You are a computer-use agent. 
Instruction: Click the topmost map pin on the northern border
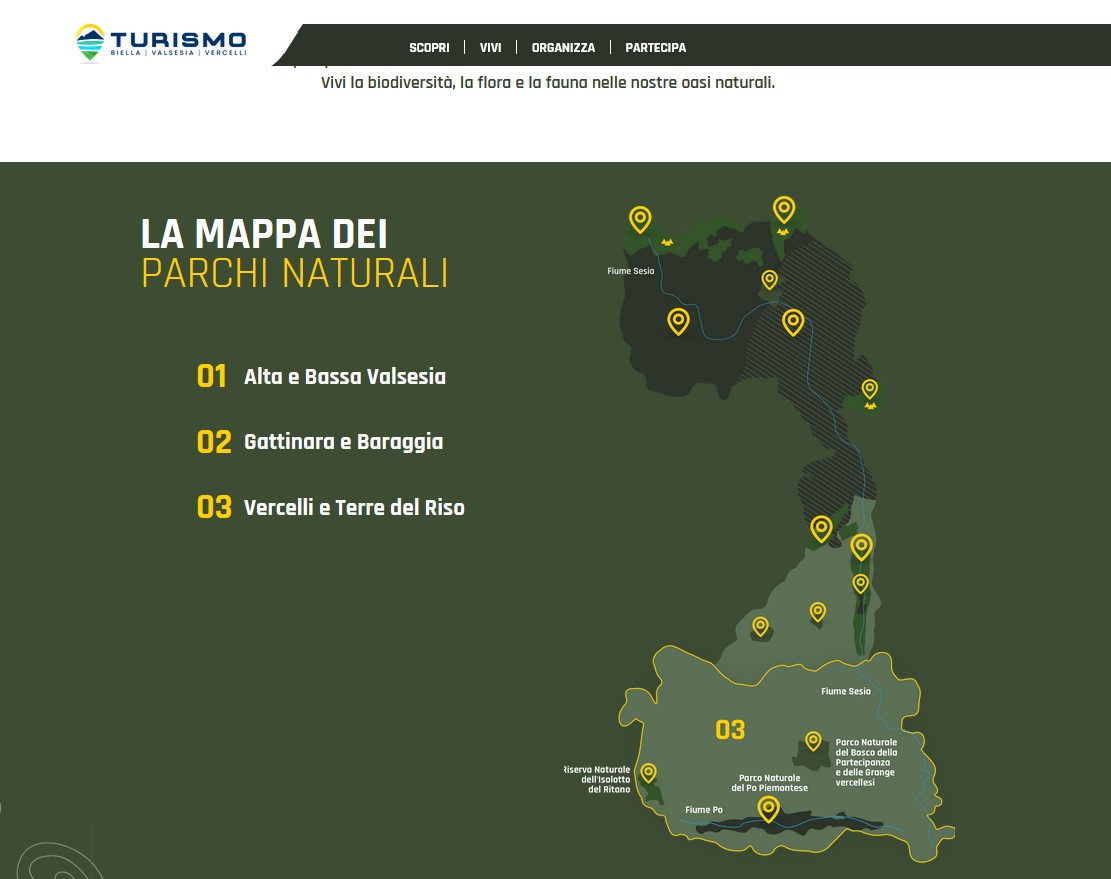[784, 208]
